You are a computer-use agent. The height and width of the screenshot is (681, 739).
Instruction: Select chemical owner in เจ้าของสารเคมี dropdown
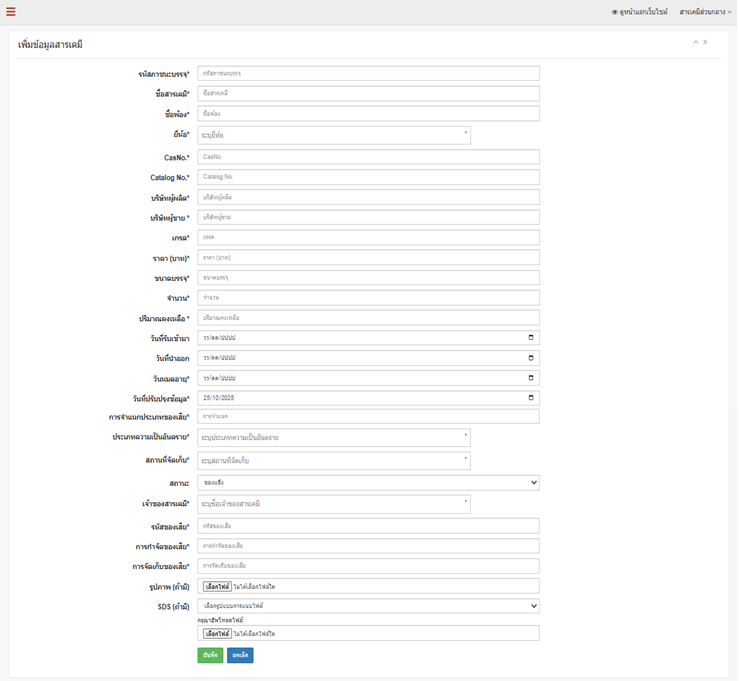point(334,504)
